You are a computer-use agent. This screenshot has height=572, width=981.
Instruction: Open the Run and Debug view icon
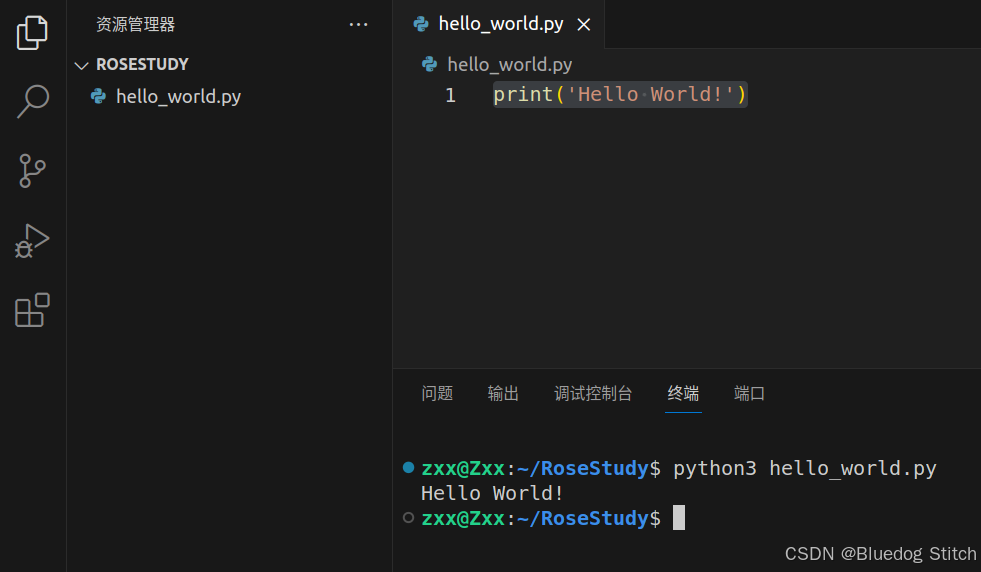32,241
